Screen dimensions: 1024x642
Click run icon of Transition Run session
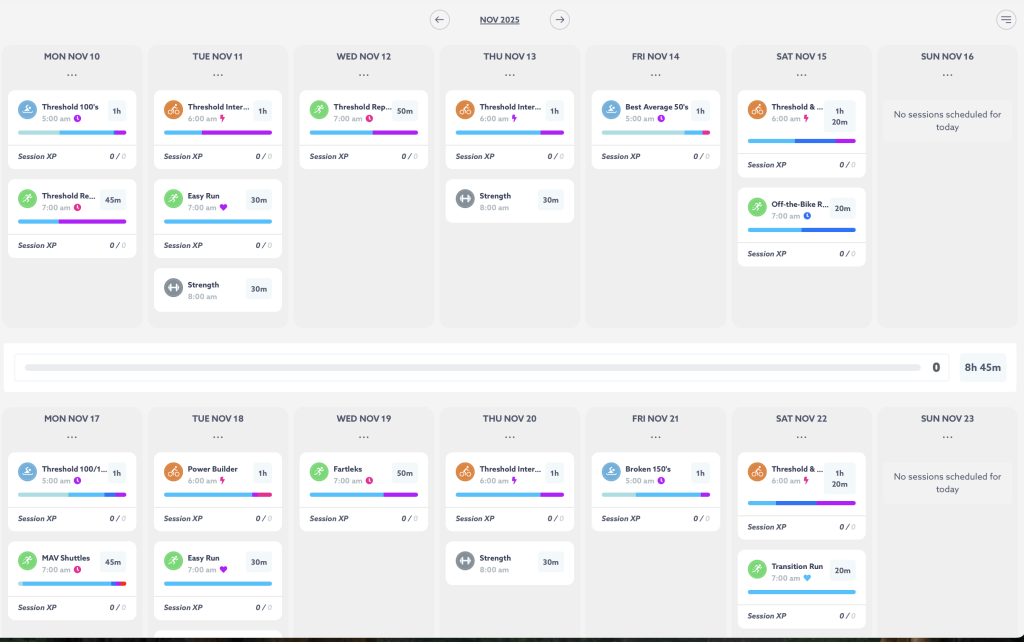[x=757, y=569]
